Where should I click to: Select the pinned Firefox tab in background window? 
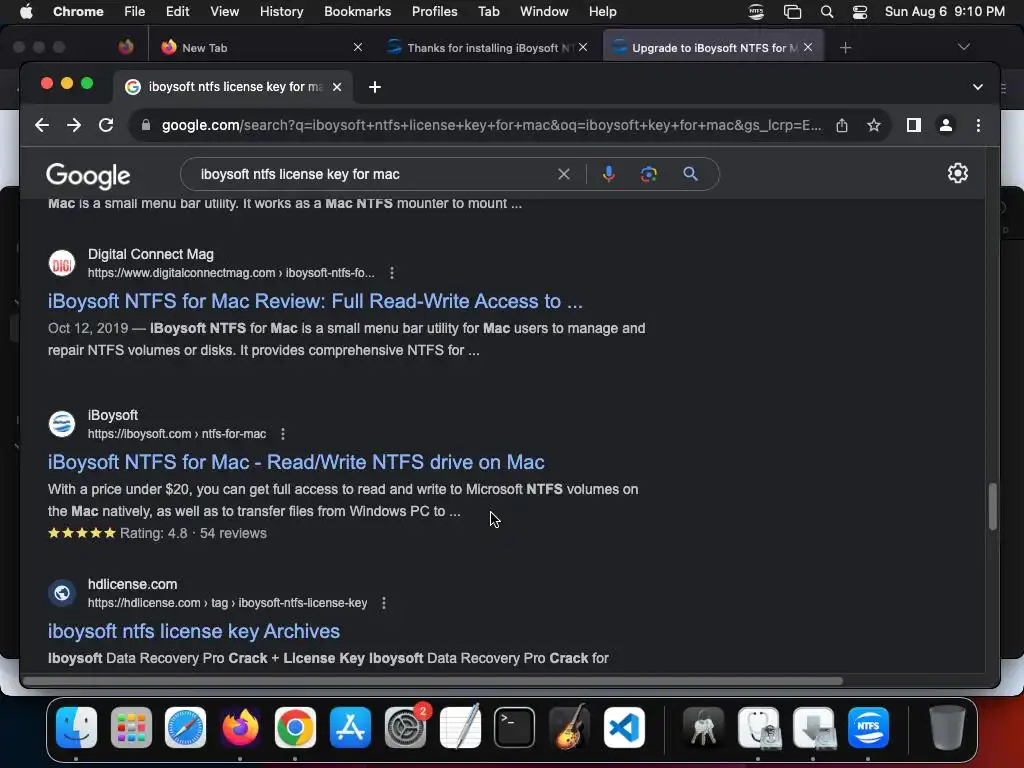pyautogui.click(x=126, y=47)
